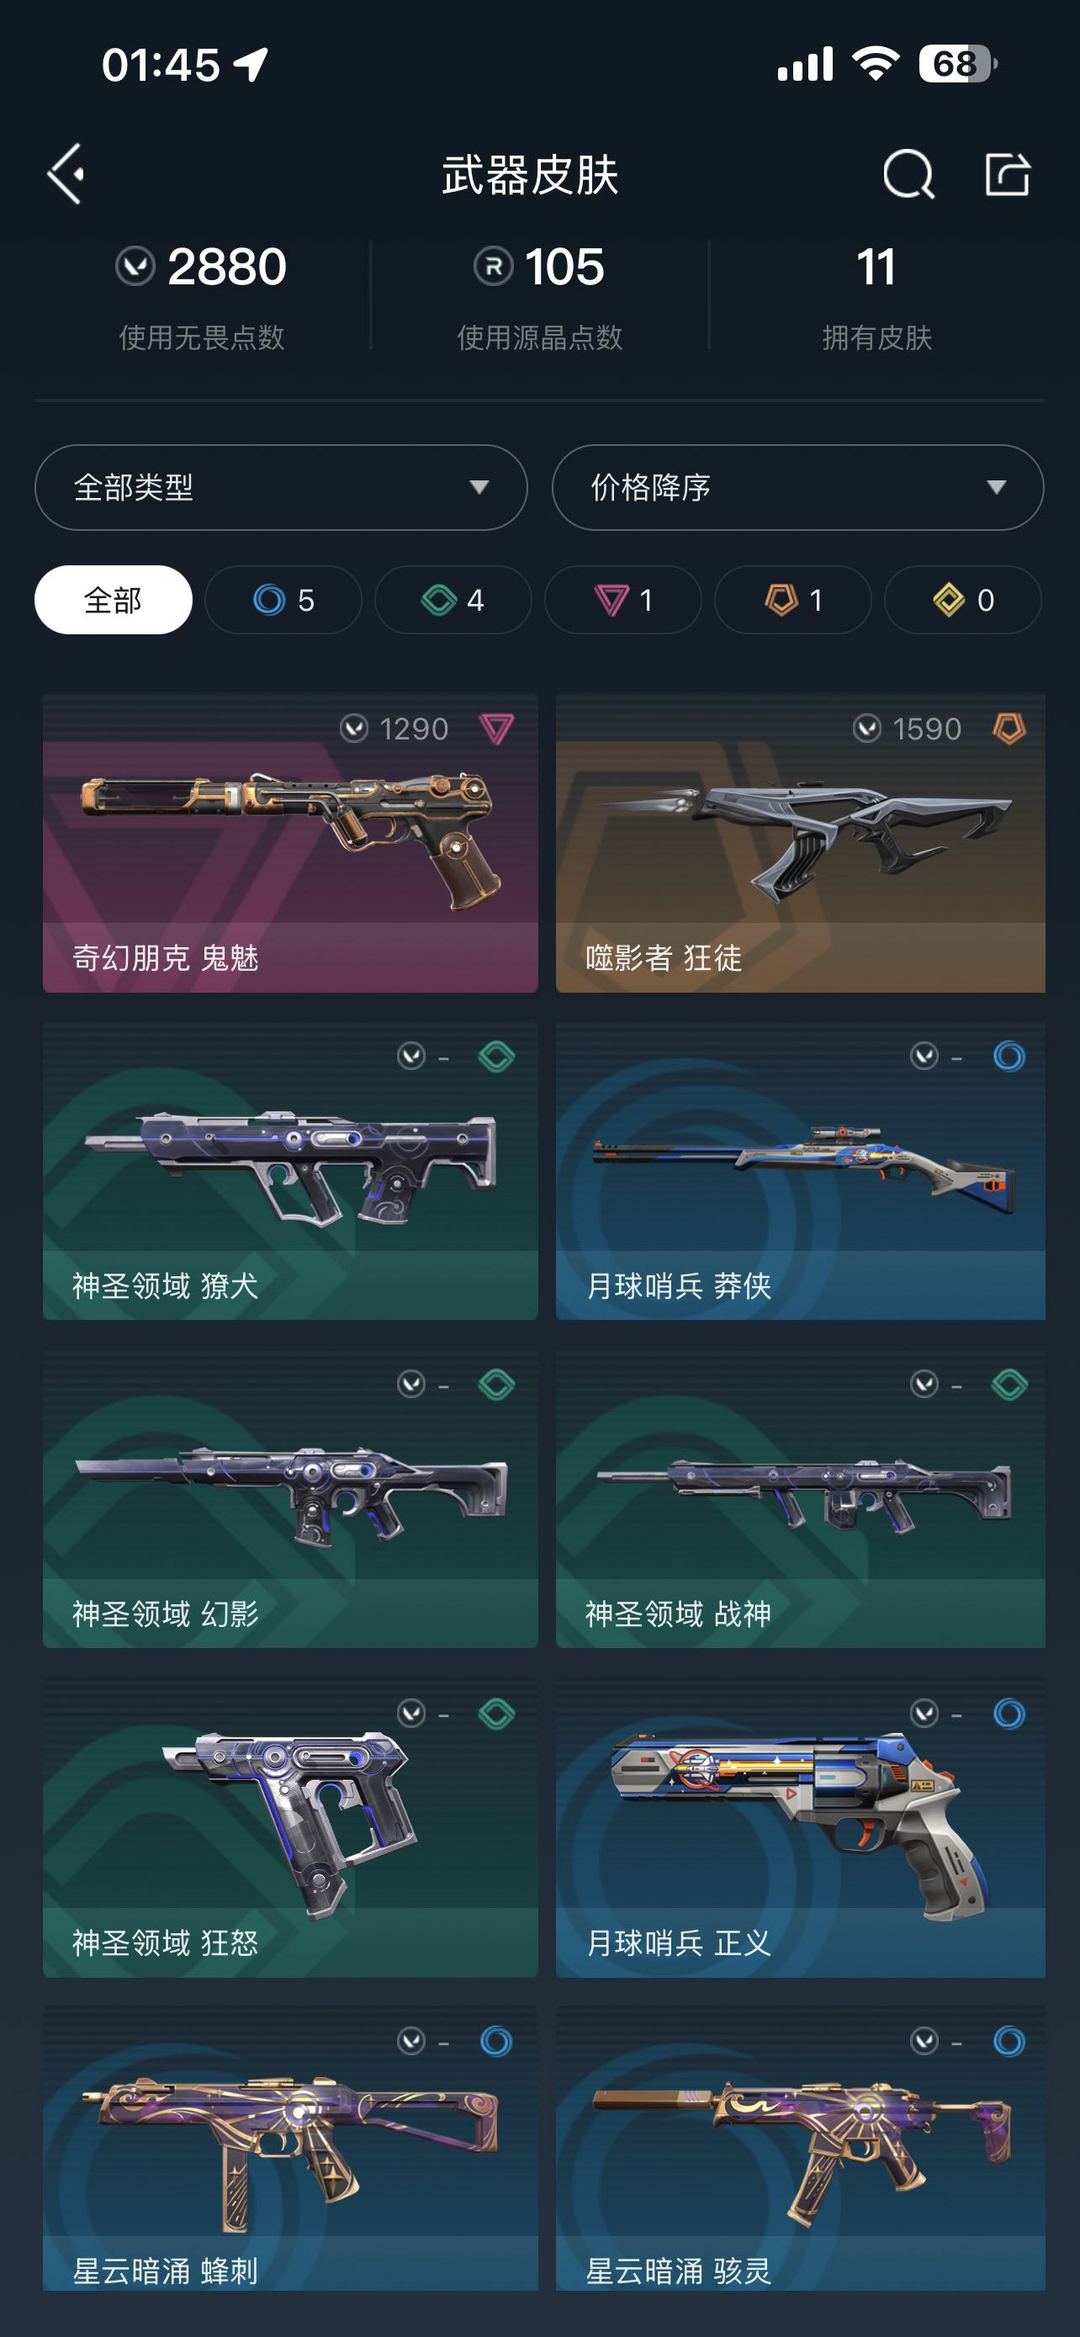The width and height of the screenshot is (1080, 2337).
Task: Filter by blue circle tier with 5 skins
Action: (x=283, y=600)
